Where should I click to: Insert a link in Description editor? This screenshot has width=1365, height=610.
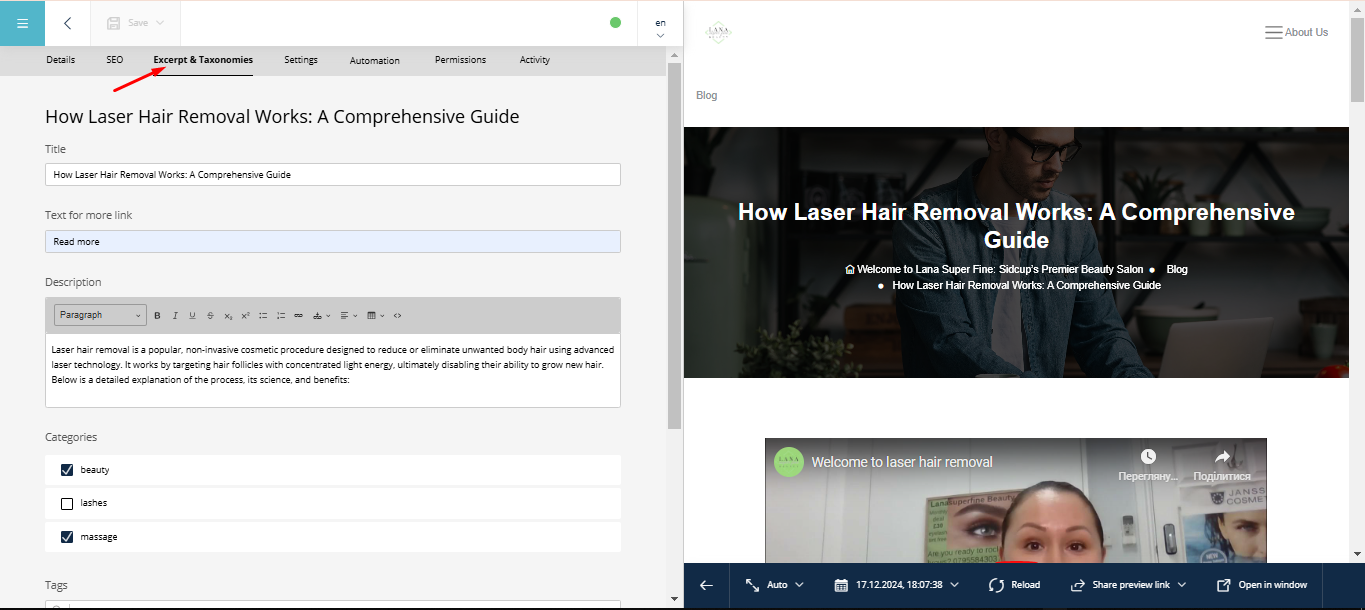[x=298, y=316]
